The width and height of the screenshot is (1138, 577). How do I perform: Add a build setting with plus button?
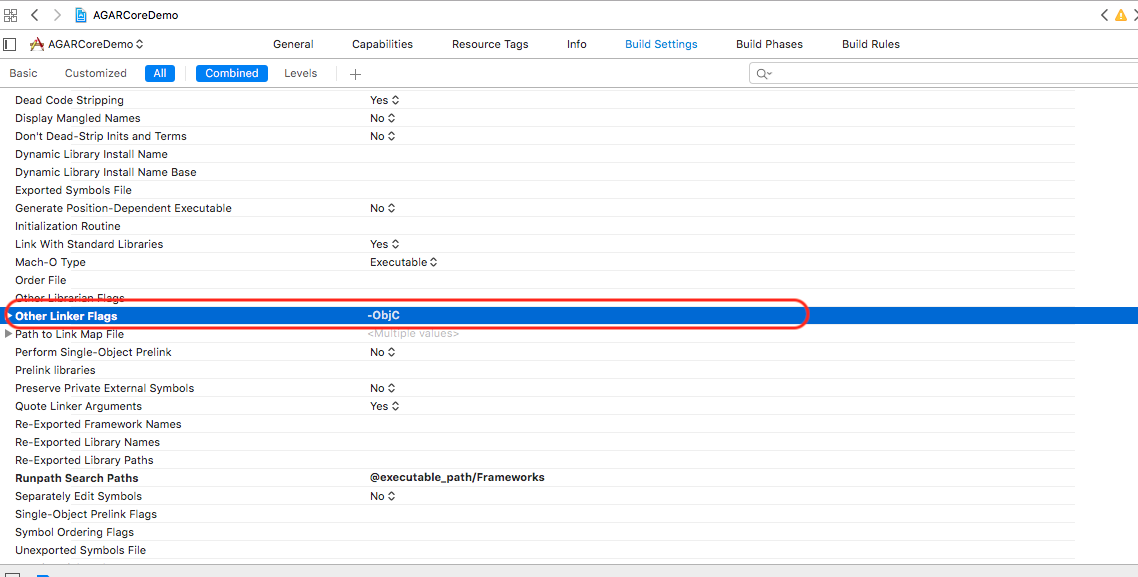tap(355, 73)
